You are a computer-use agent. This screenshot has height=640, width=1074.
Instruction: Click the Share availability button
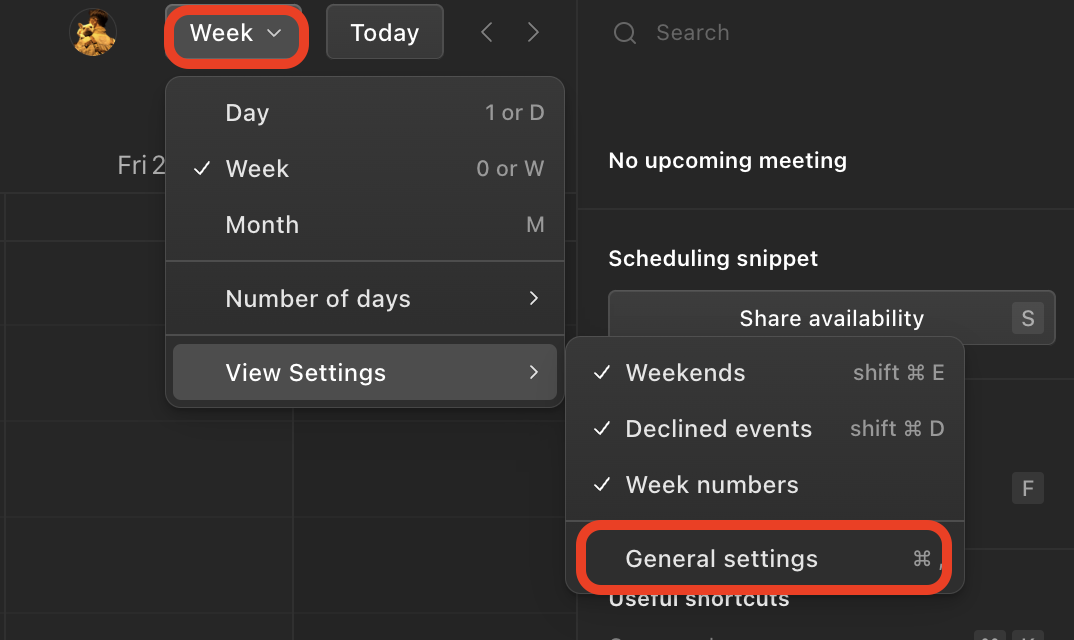[831, 319]
